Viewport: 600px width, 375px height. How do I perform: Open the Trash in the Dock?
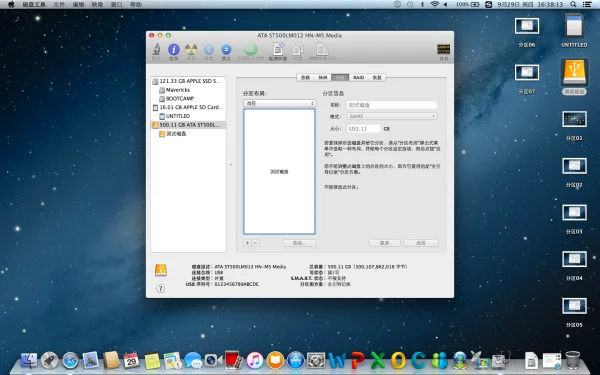(x=572, y=360)
